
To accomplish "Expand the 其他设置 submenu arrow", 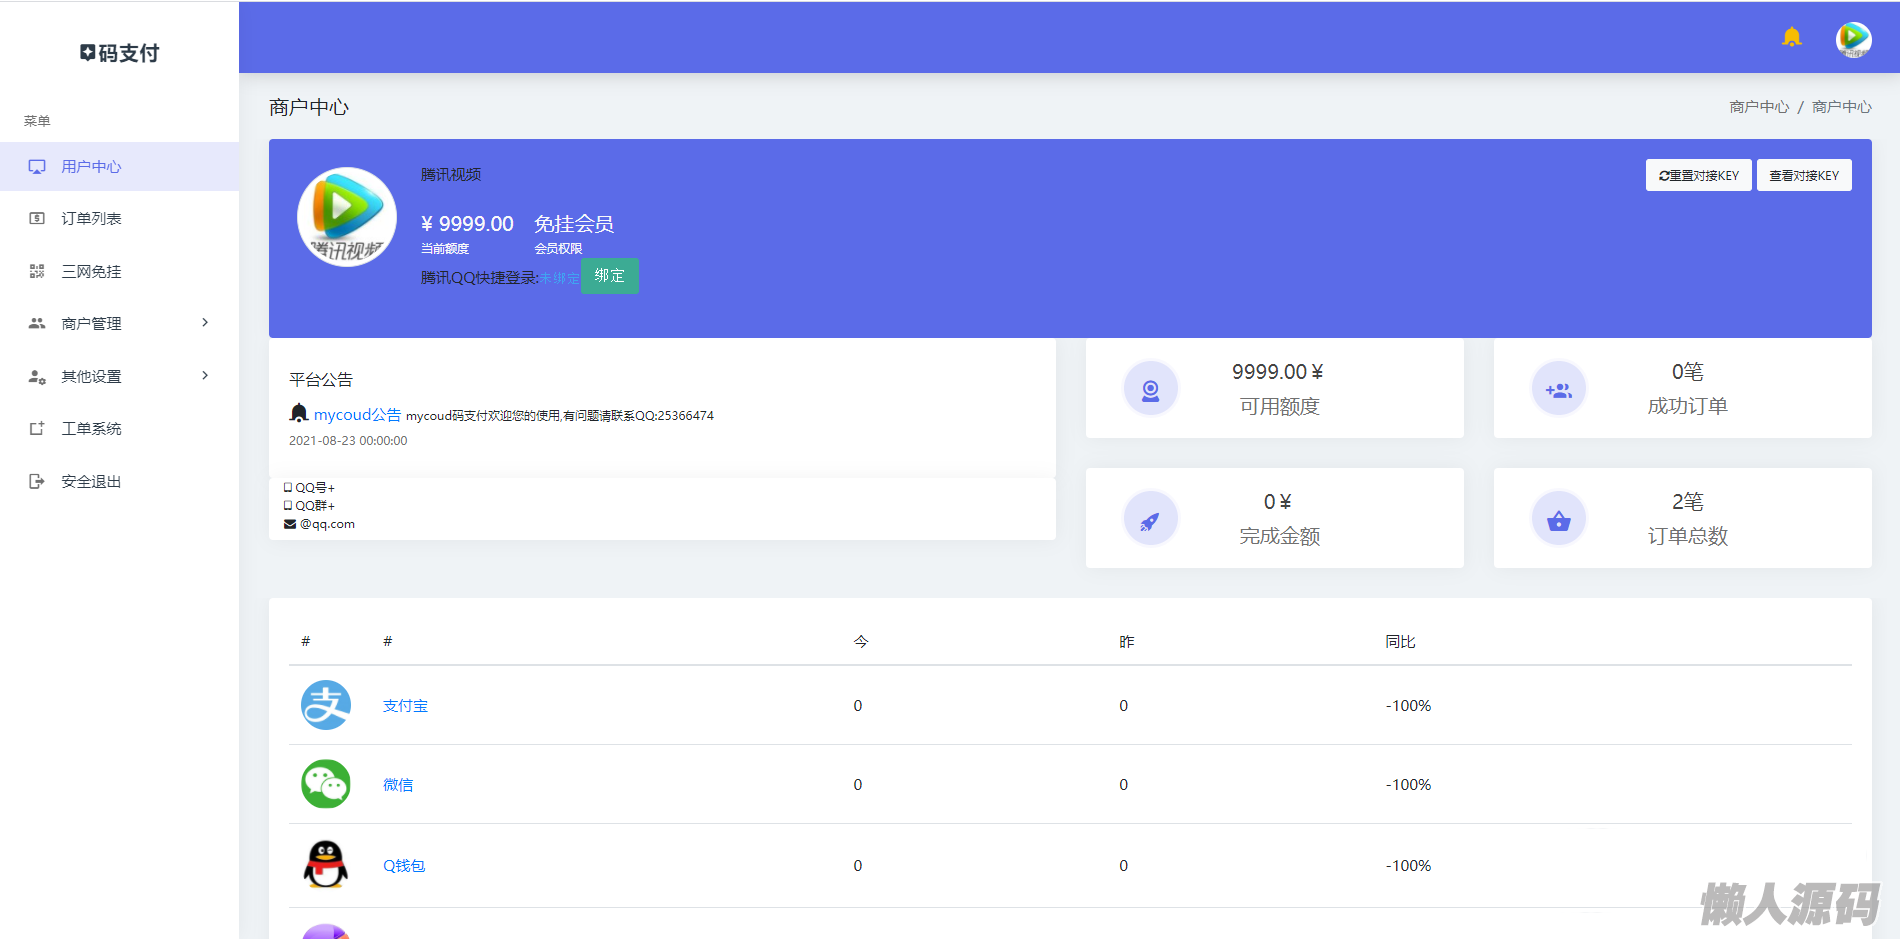I will [205, 376].
